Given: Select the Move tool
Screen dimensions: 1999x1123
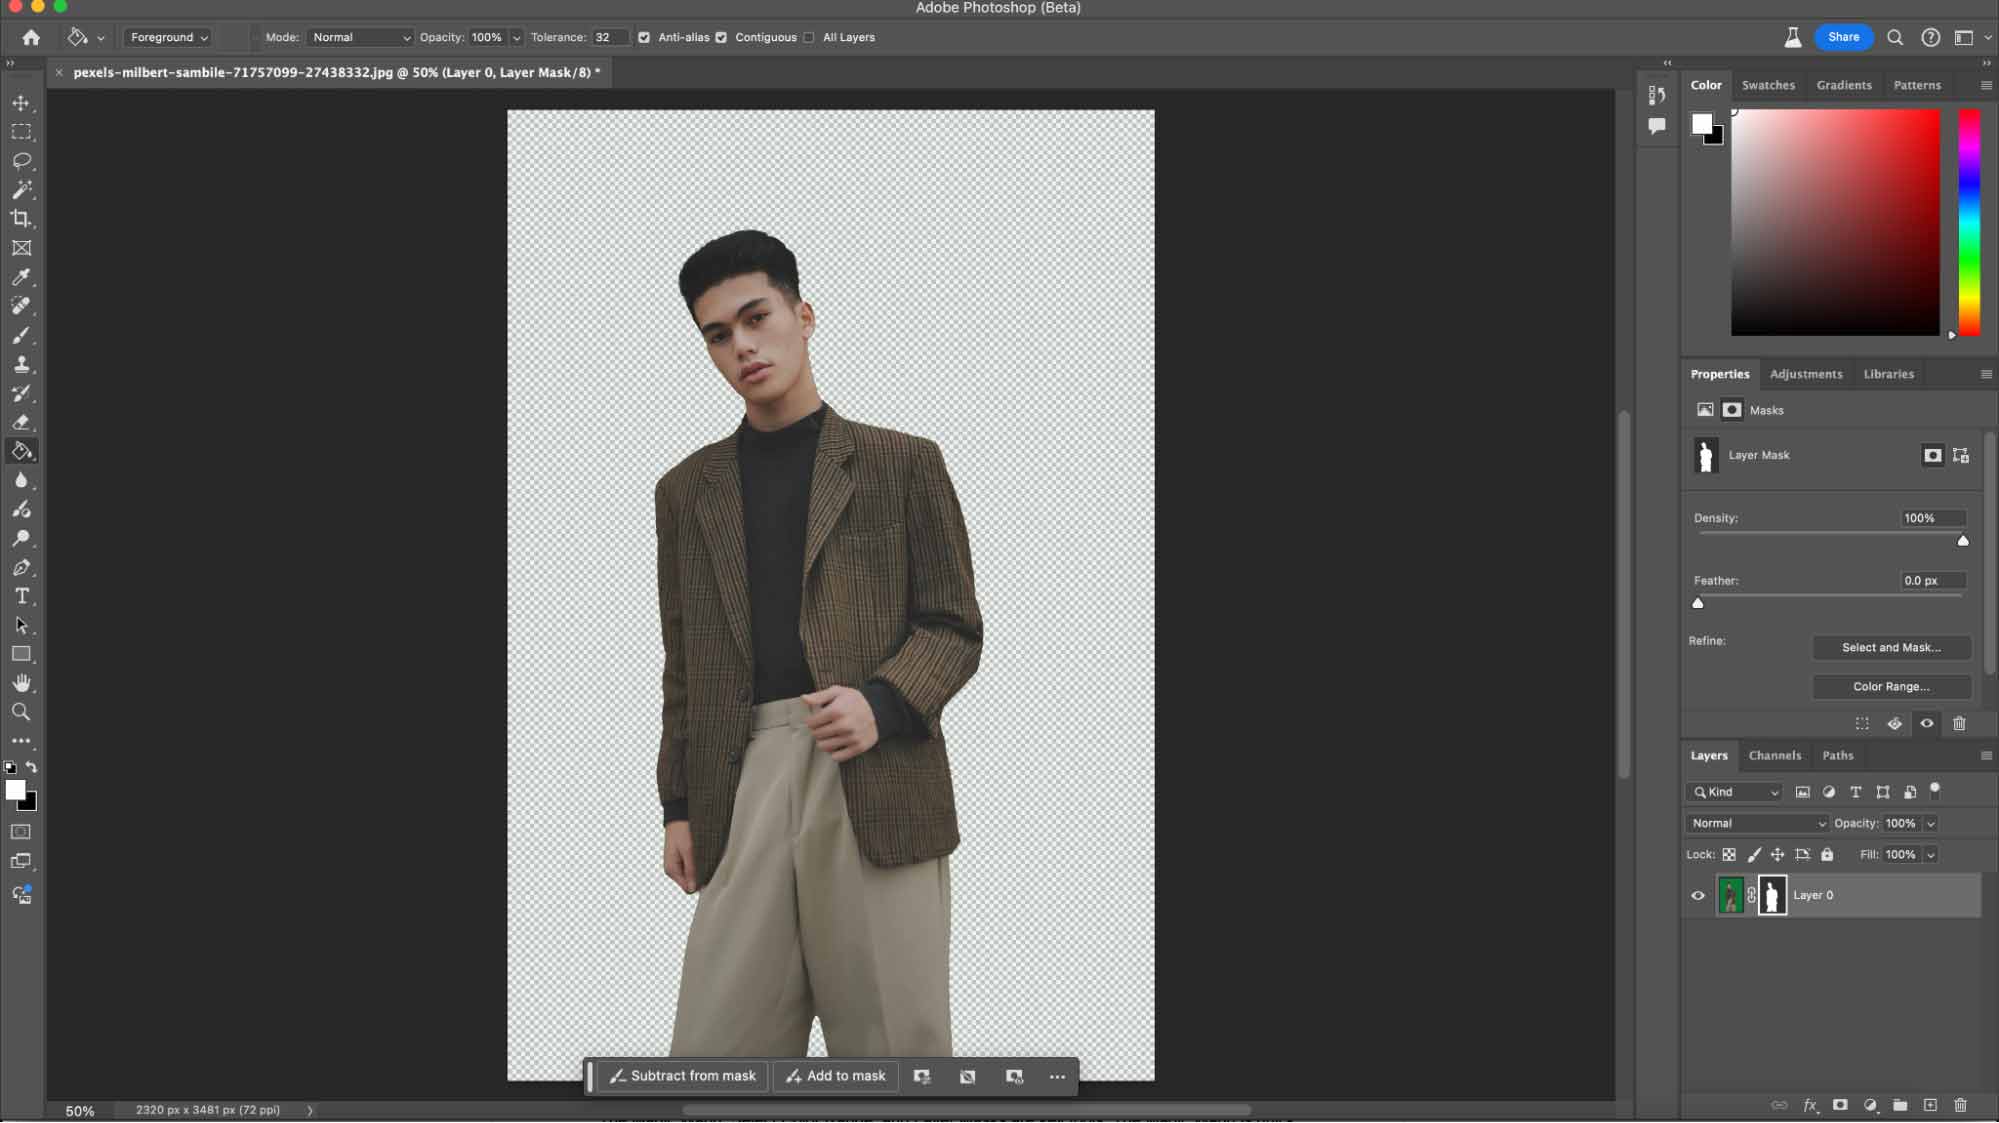Looking at the screenshot, I should (x=21, y=103).
